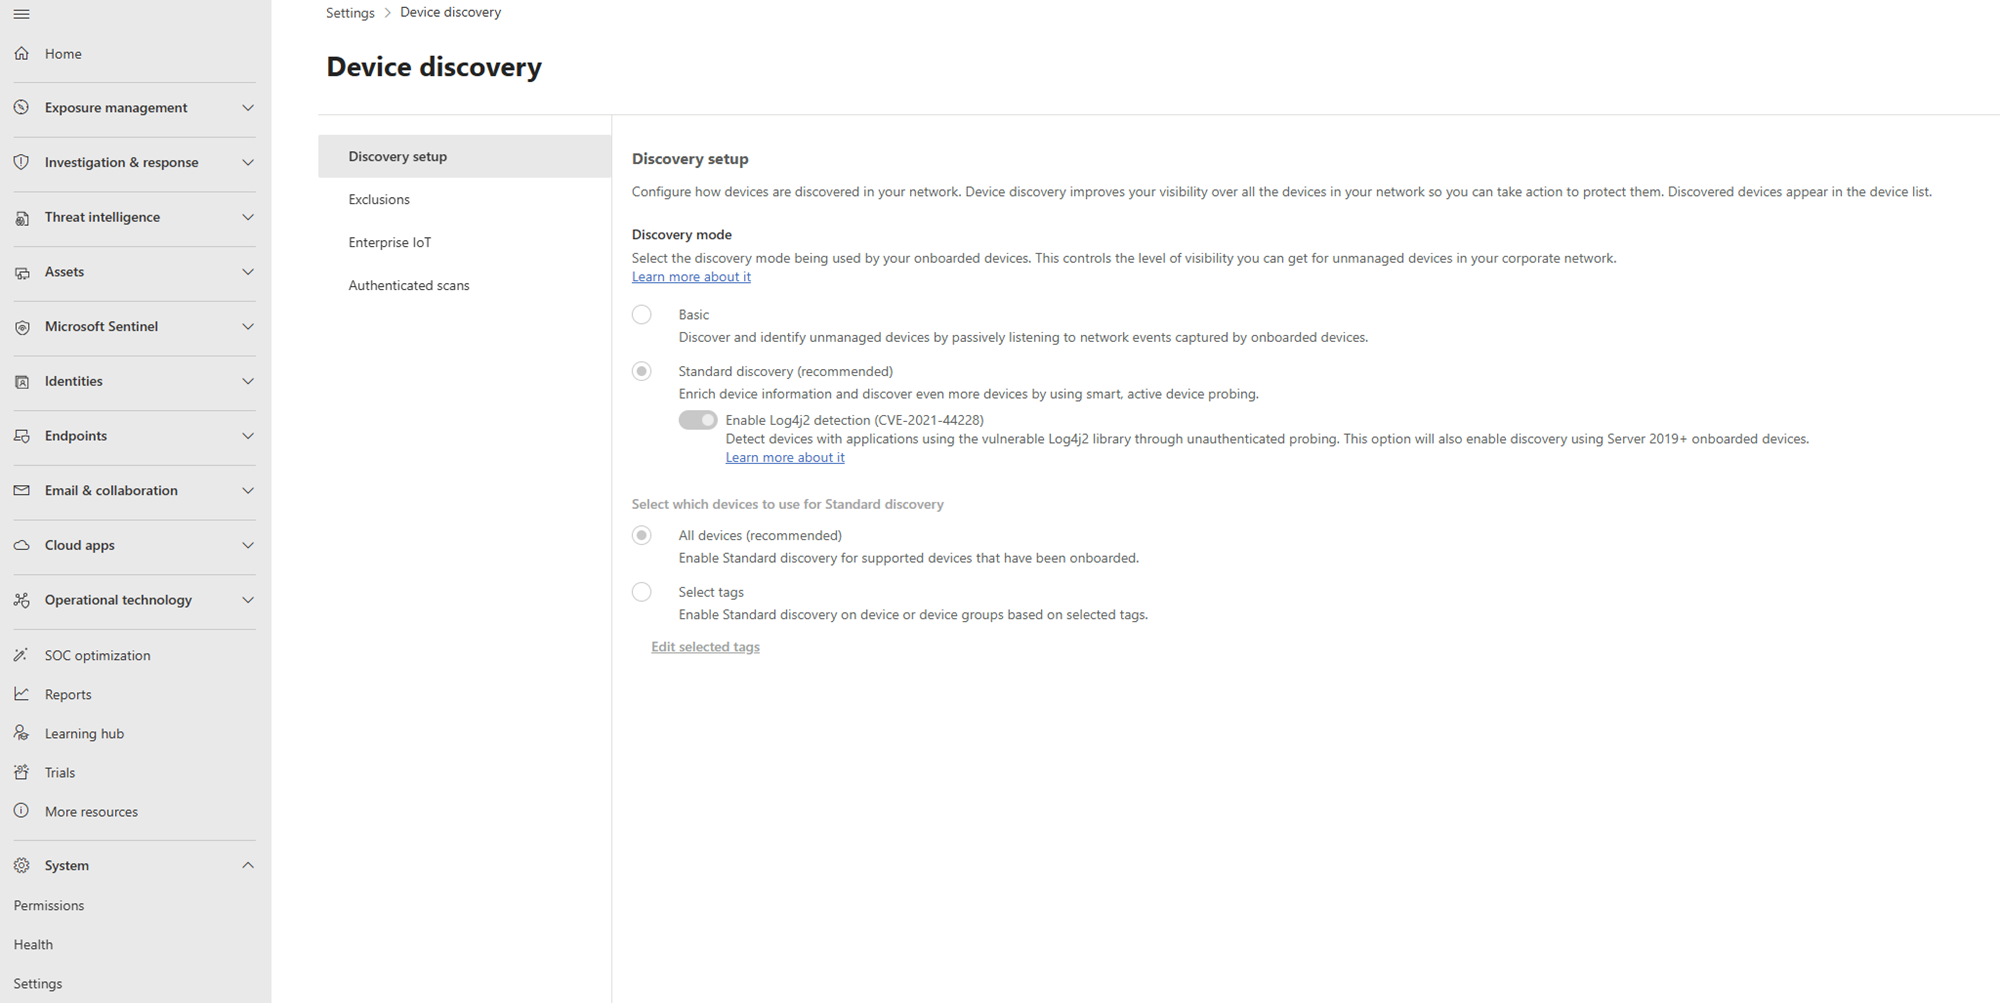This screenshot has width=2000, height=1003.
Task: Click the Investigation & response shield icon
Action: pyautogui.click(x=22, y=162)
